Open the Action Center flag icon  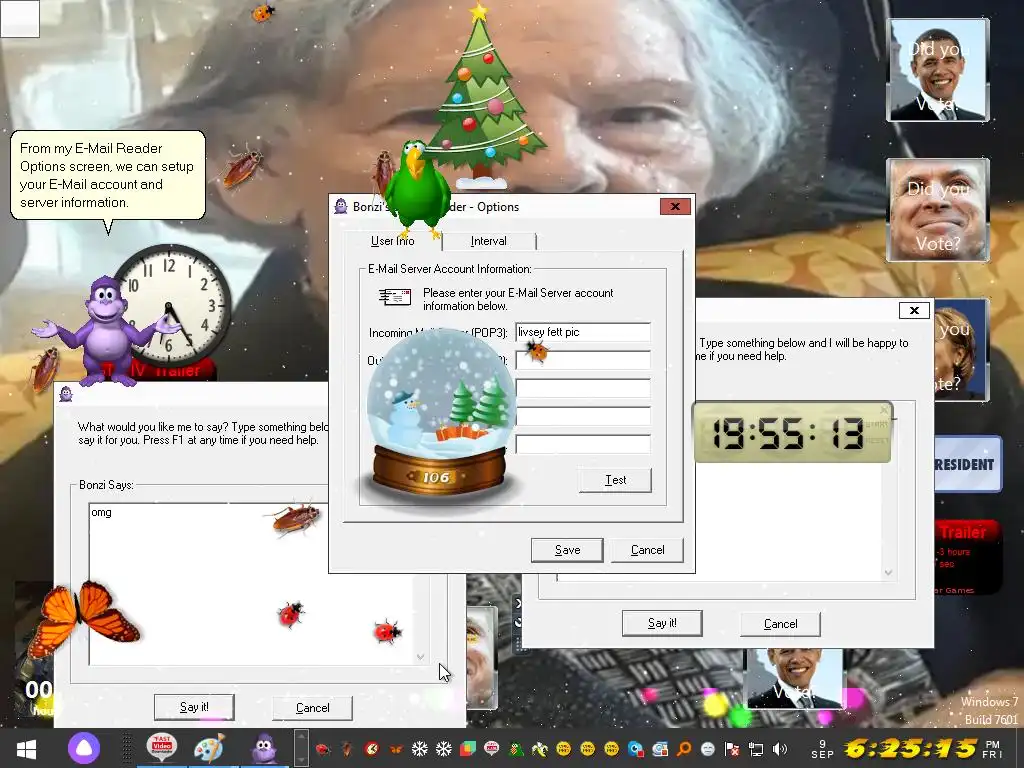[x=732, y=749]
